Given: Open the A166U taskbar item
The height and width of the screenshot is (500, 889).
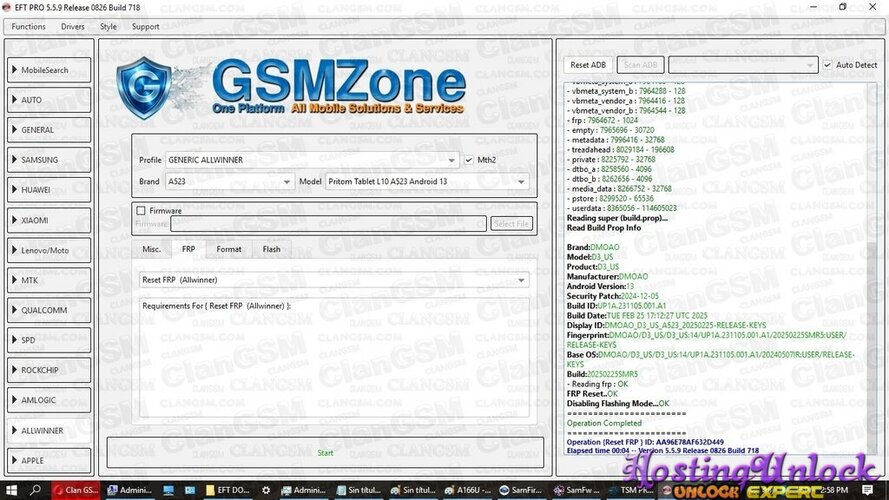Looking at the screenshot, I should click(468, 490).
